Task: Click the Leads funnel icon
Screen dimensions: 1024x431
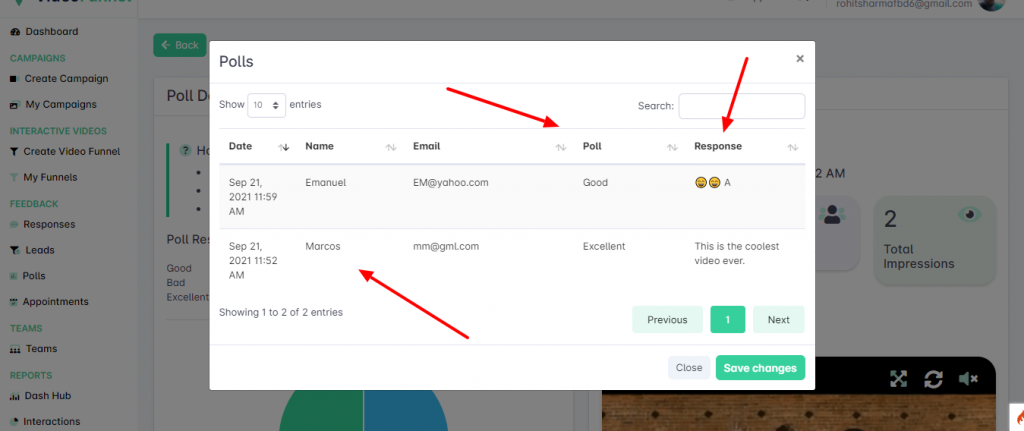Action: pos(14,250)
